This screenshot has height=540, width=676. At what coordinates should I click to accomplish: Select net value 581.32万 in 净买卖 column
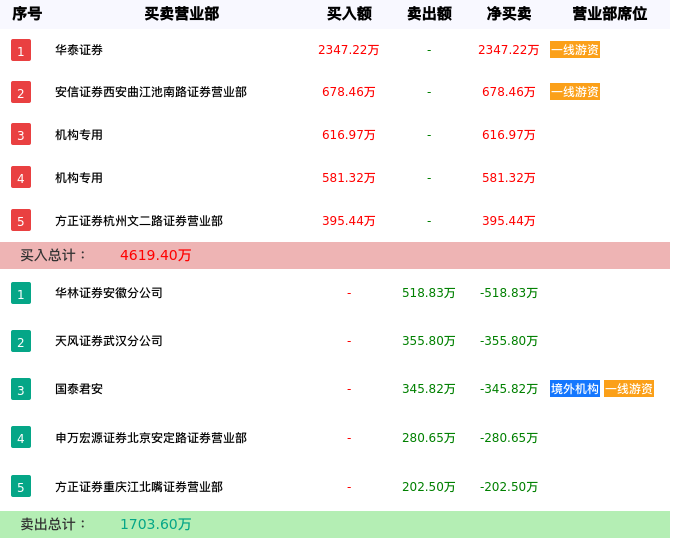tap(509, 178)
